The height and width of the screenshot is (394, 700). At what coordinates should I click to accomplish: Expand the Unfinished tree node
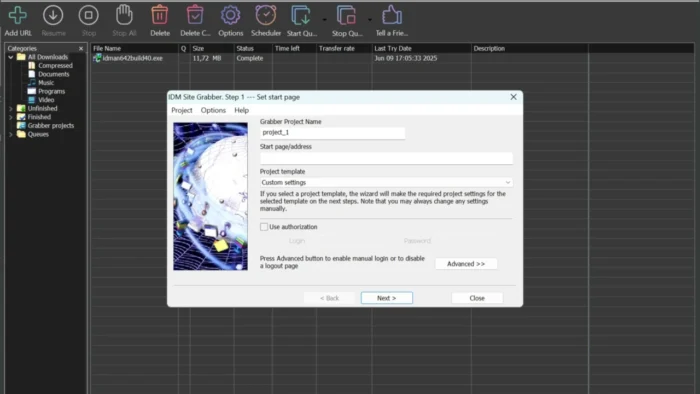(11, 108)
